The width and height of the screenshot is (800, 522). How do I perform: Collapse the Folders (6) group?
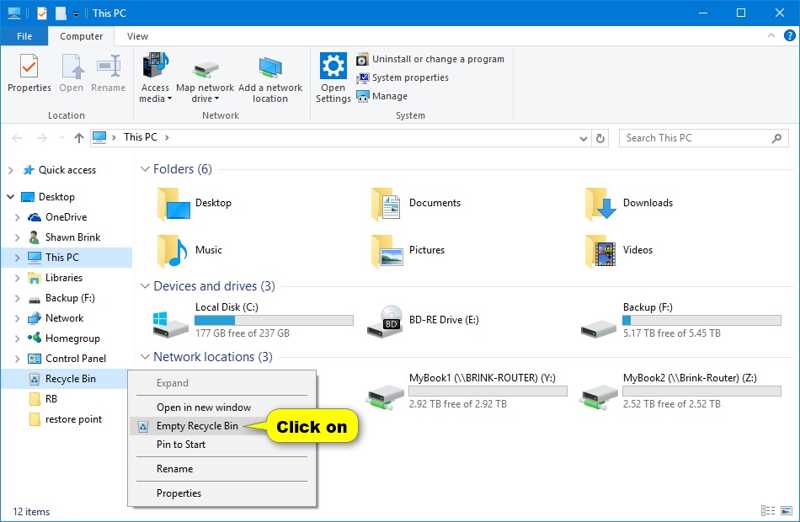[145, 169]
